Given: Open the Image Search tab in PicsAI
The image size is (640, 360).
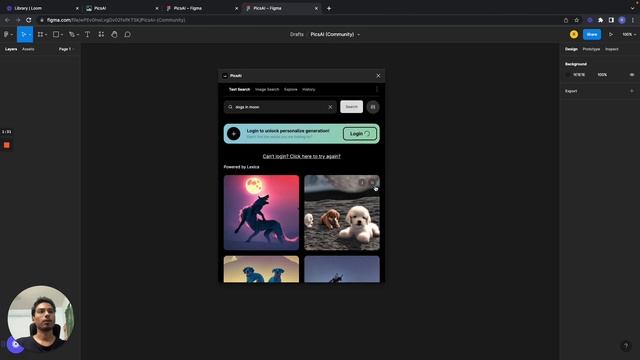Looking at the screenshot, I should pyautogui.click(x=267, y=89).
